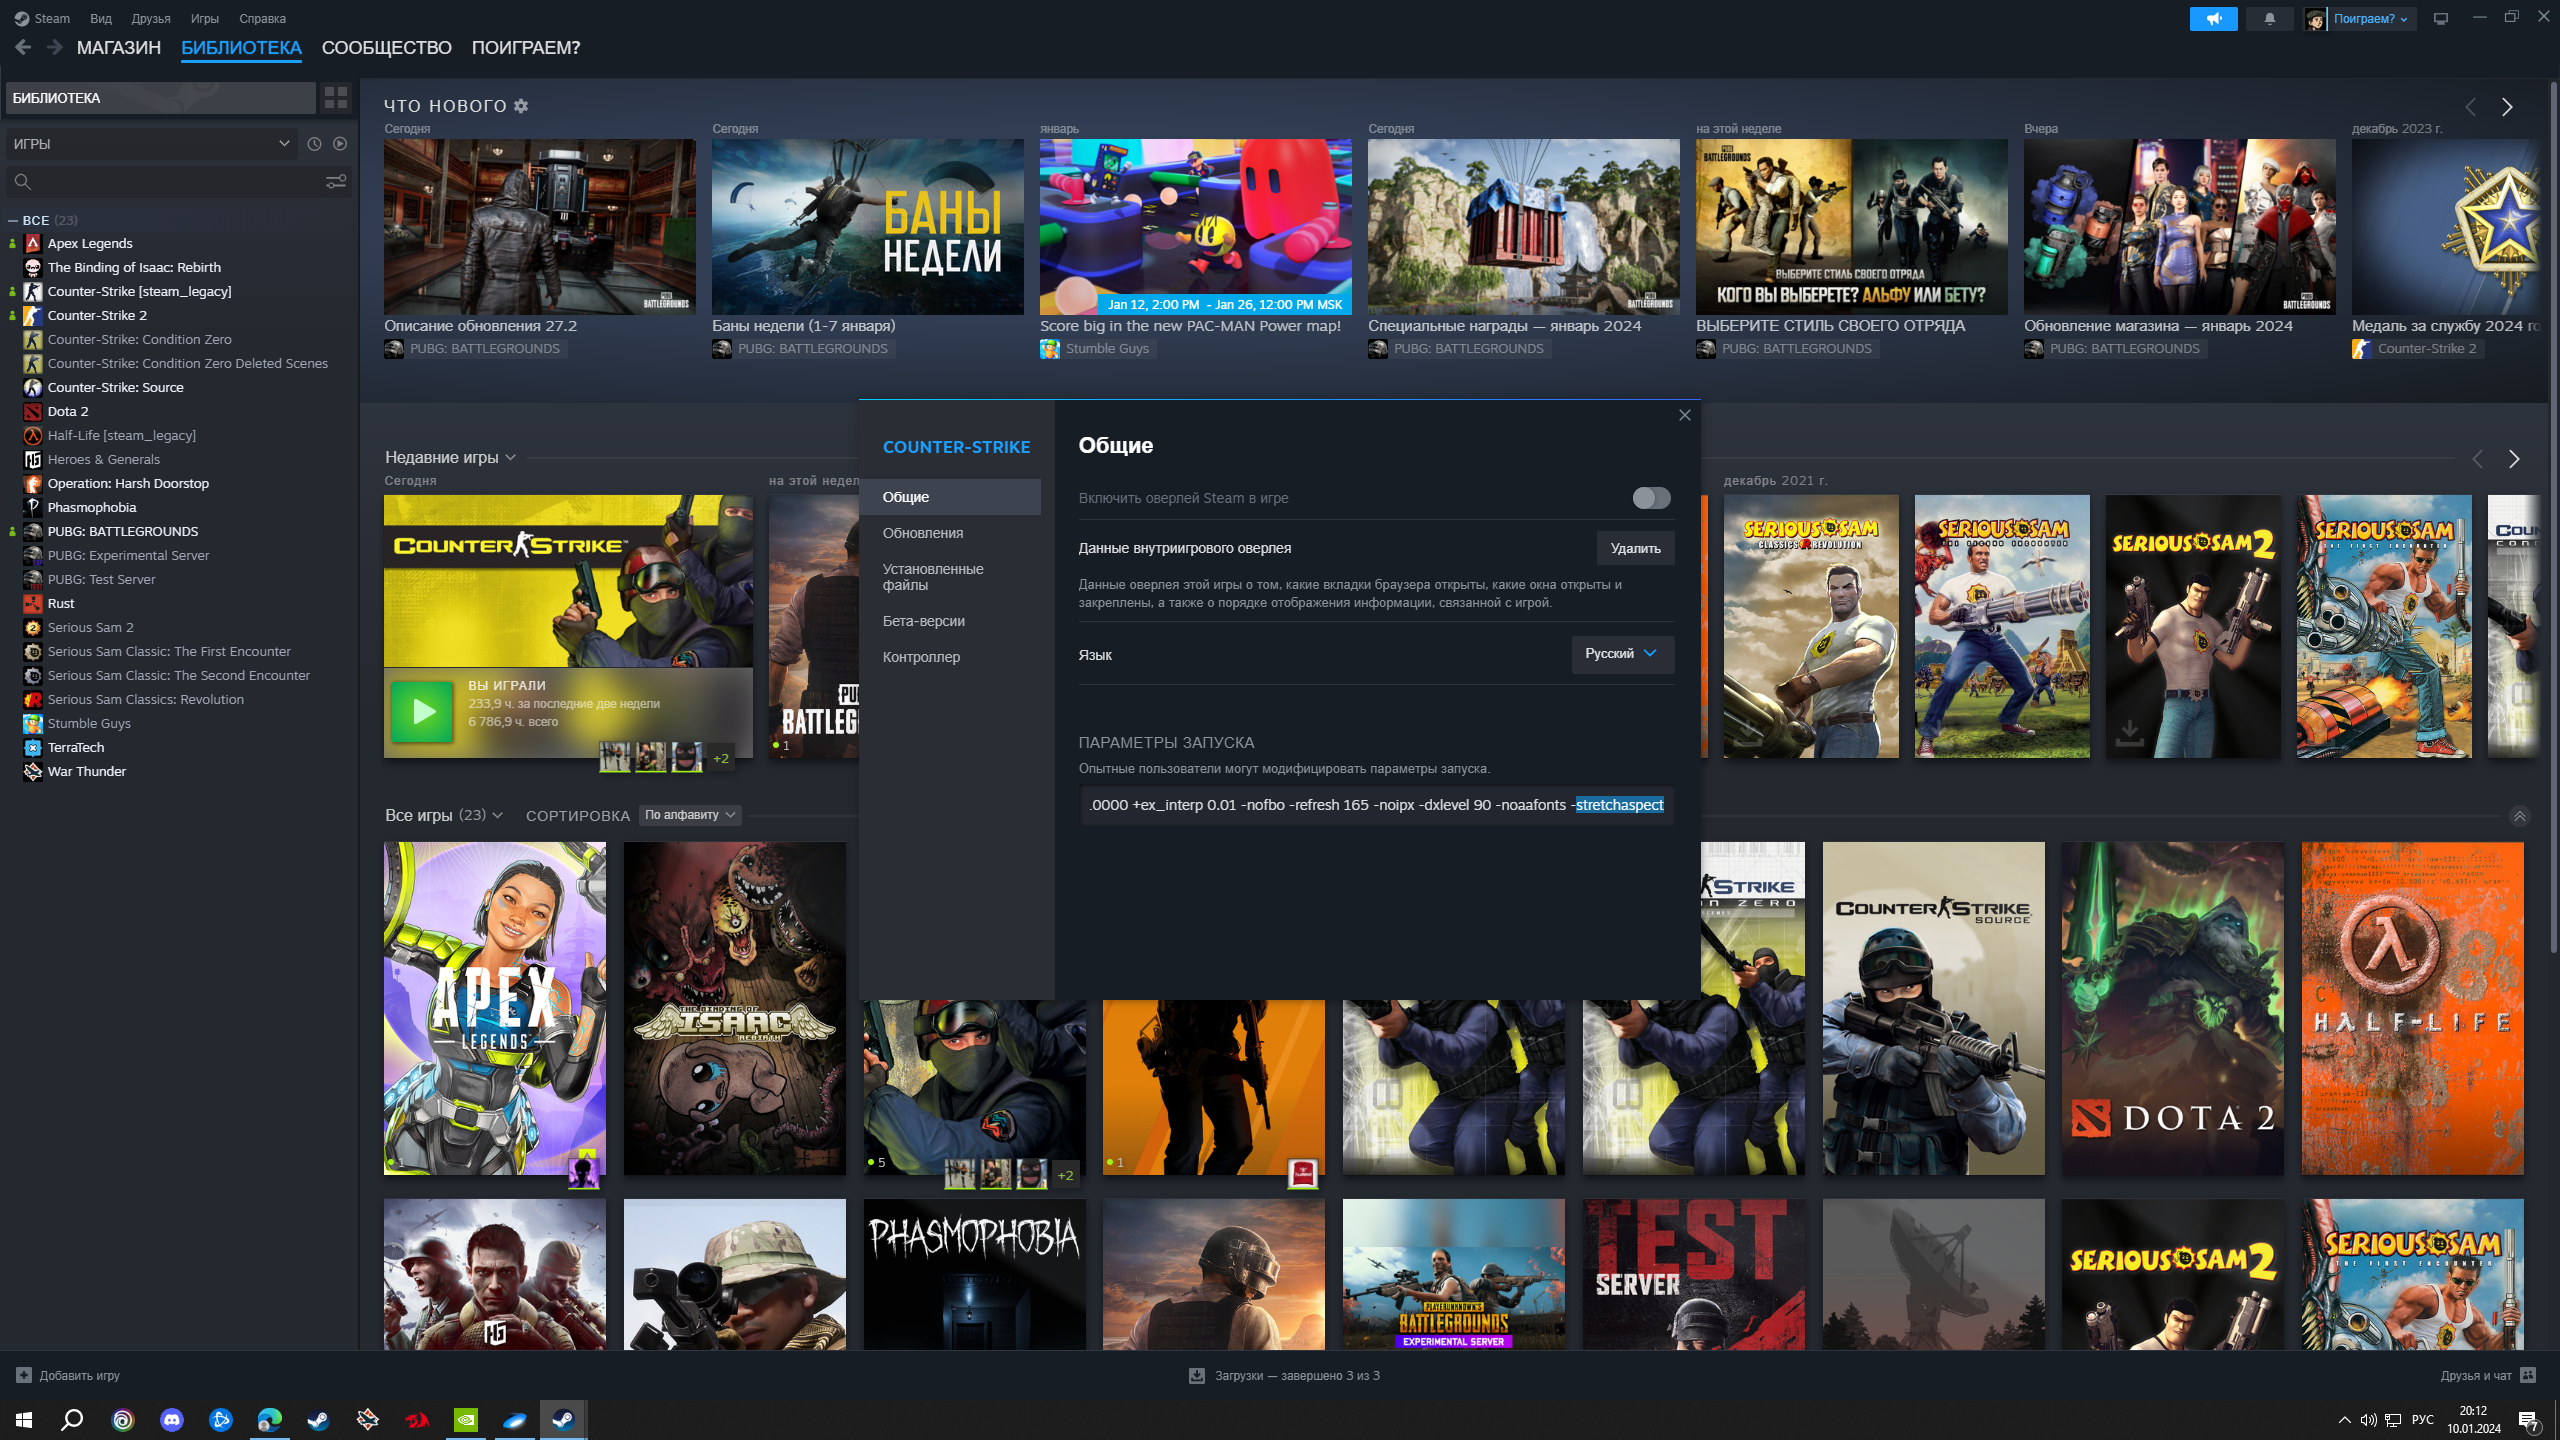Collapse the ВСЕ (23) sidebar group
The width and height of the screenshot is (2560, 1440).
point(43,220)
